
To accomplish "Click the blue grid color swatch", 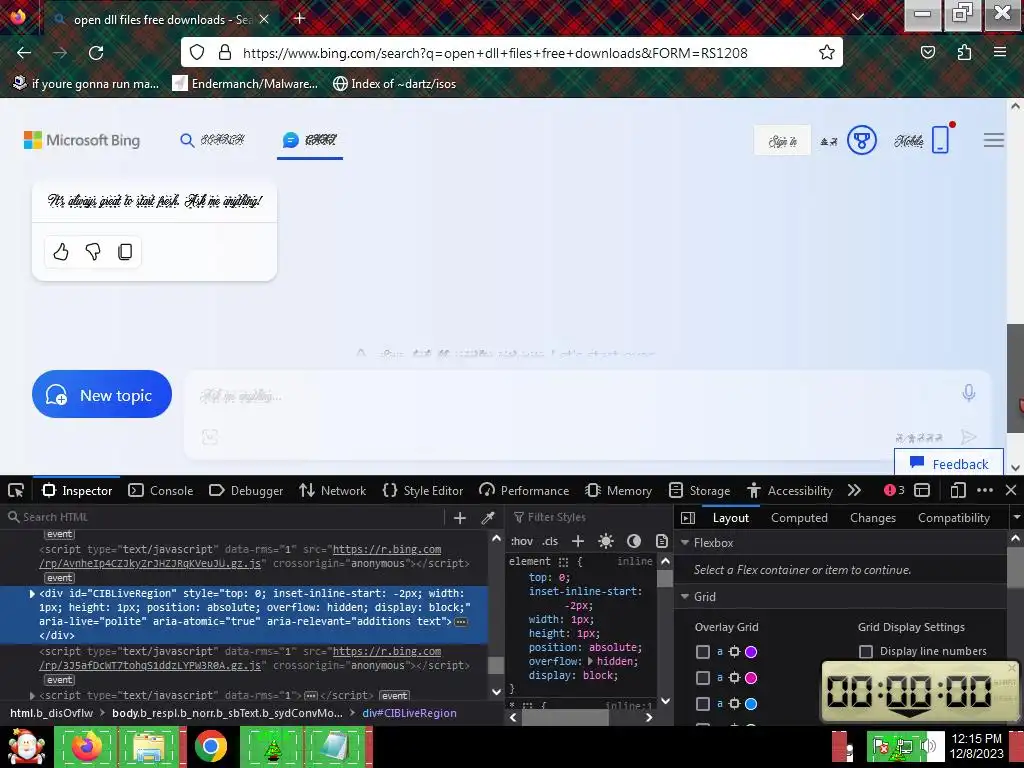I will [x=751, y=704].
